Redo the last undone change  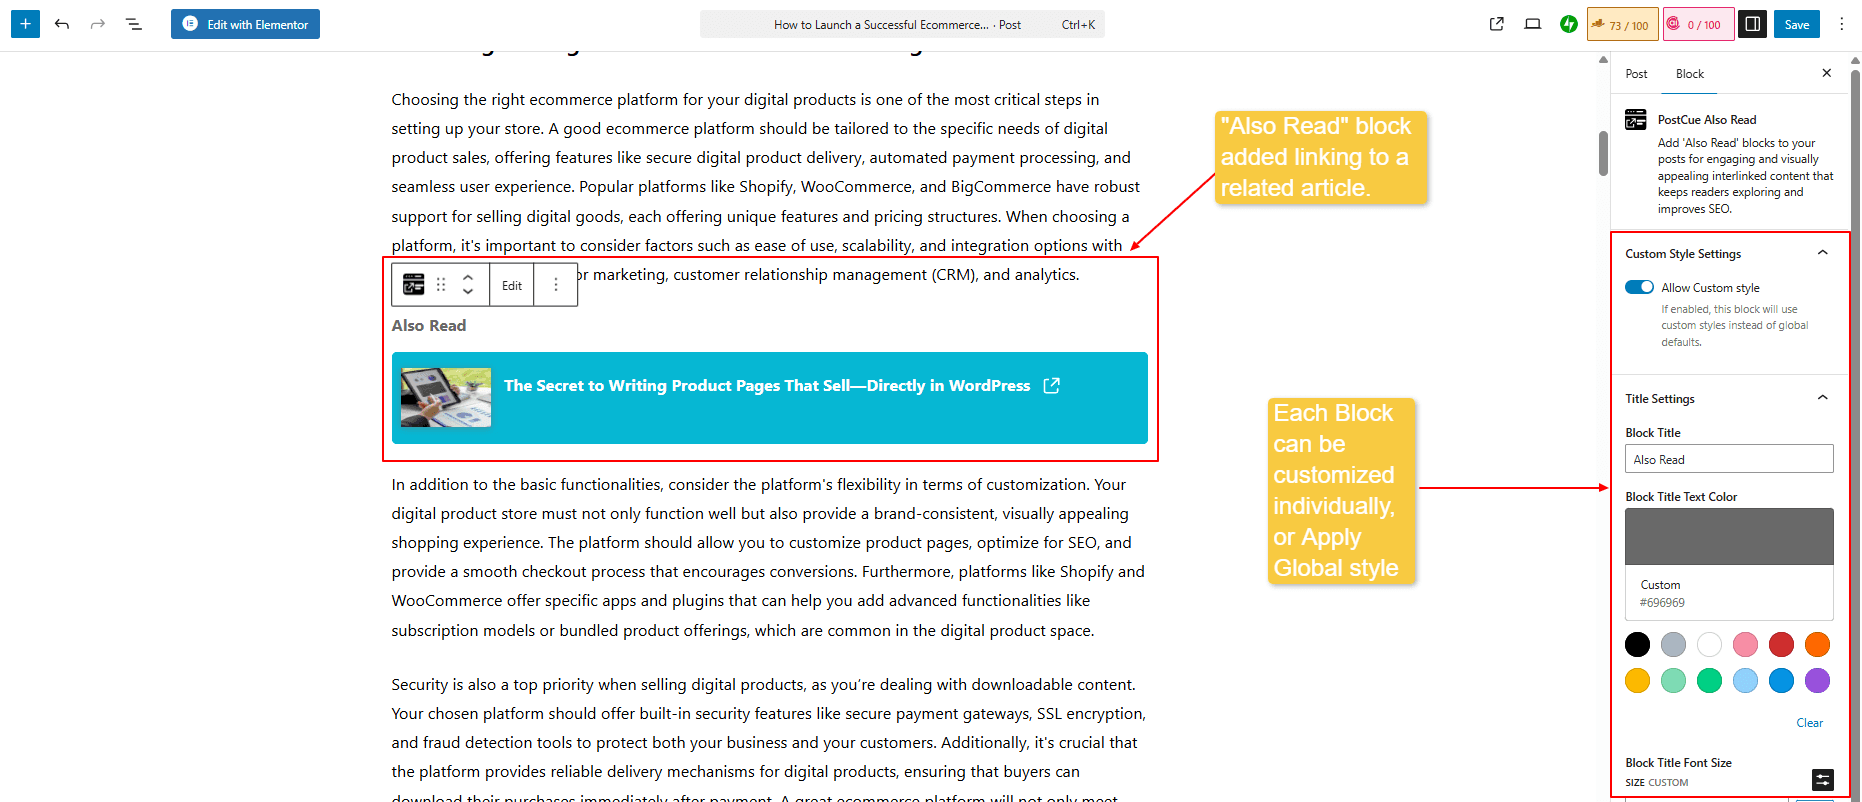(x=98, y=24)
